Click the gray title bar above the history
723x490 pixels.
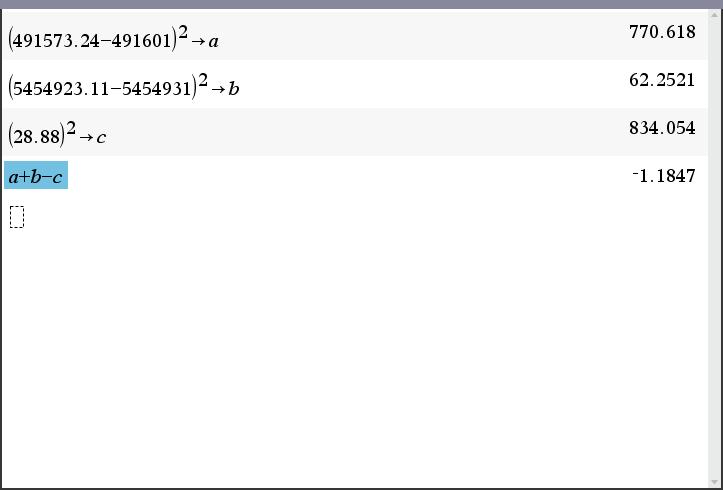(x=362, y=4)
